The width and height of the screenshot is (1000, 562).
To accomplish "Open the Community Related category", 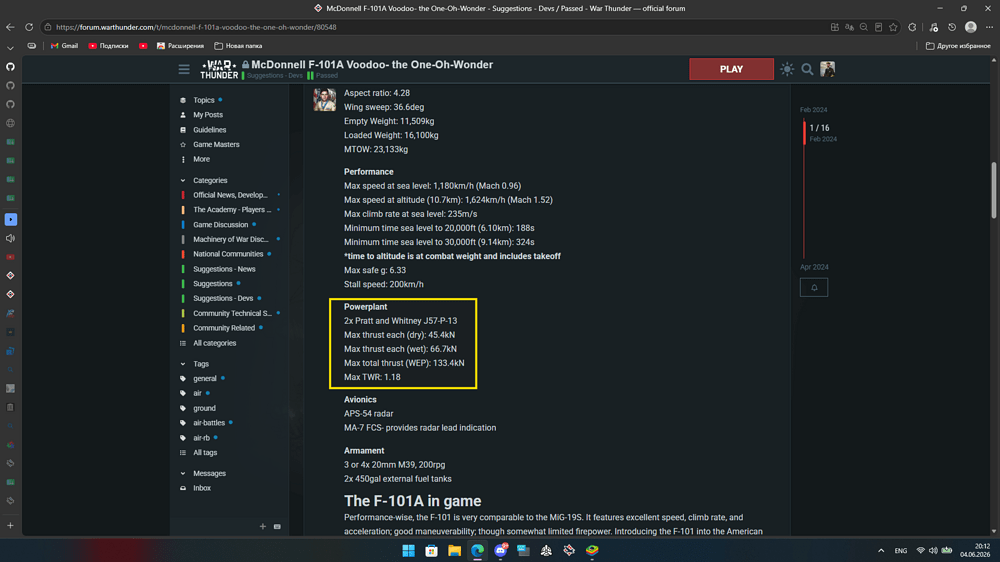I will click(224, 328).
